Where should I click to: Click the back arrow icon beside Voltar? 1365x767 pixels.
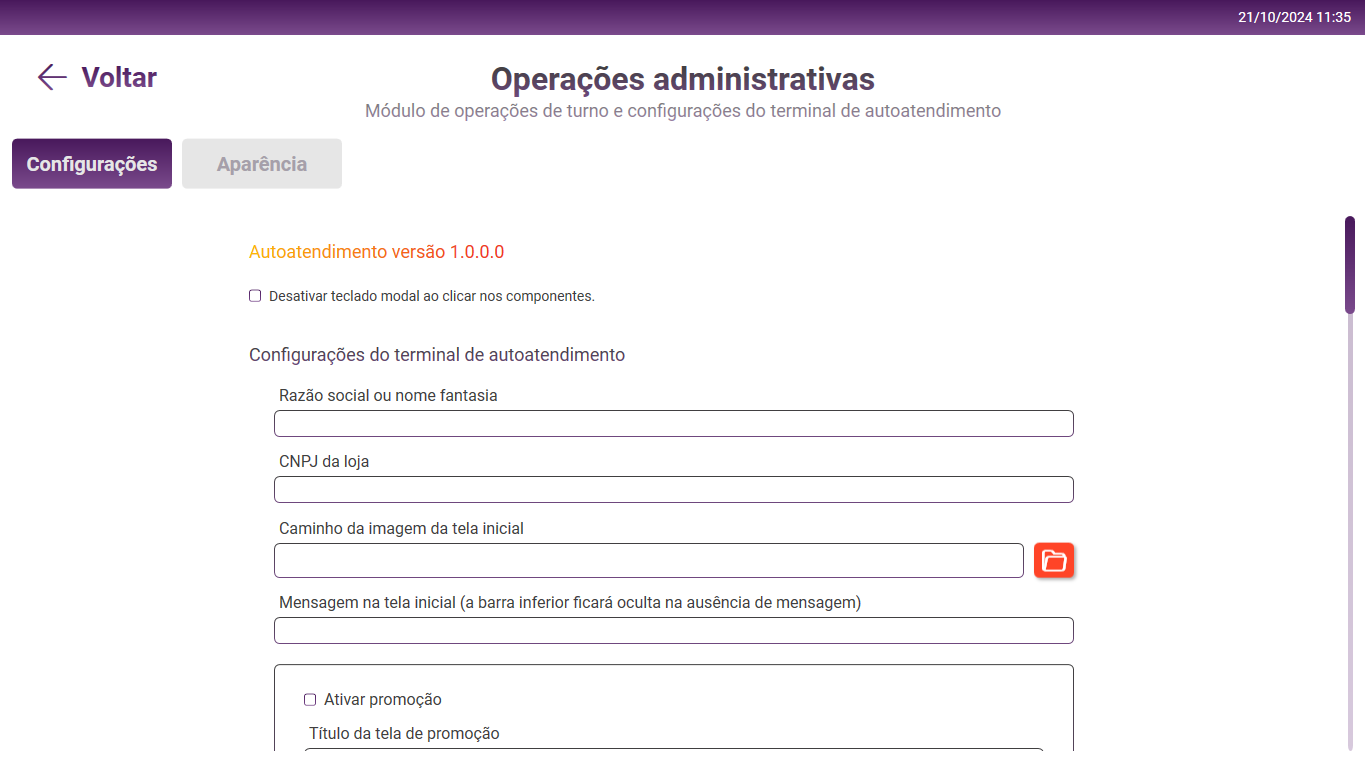52,77
